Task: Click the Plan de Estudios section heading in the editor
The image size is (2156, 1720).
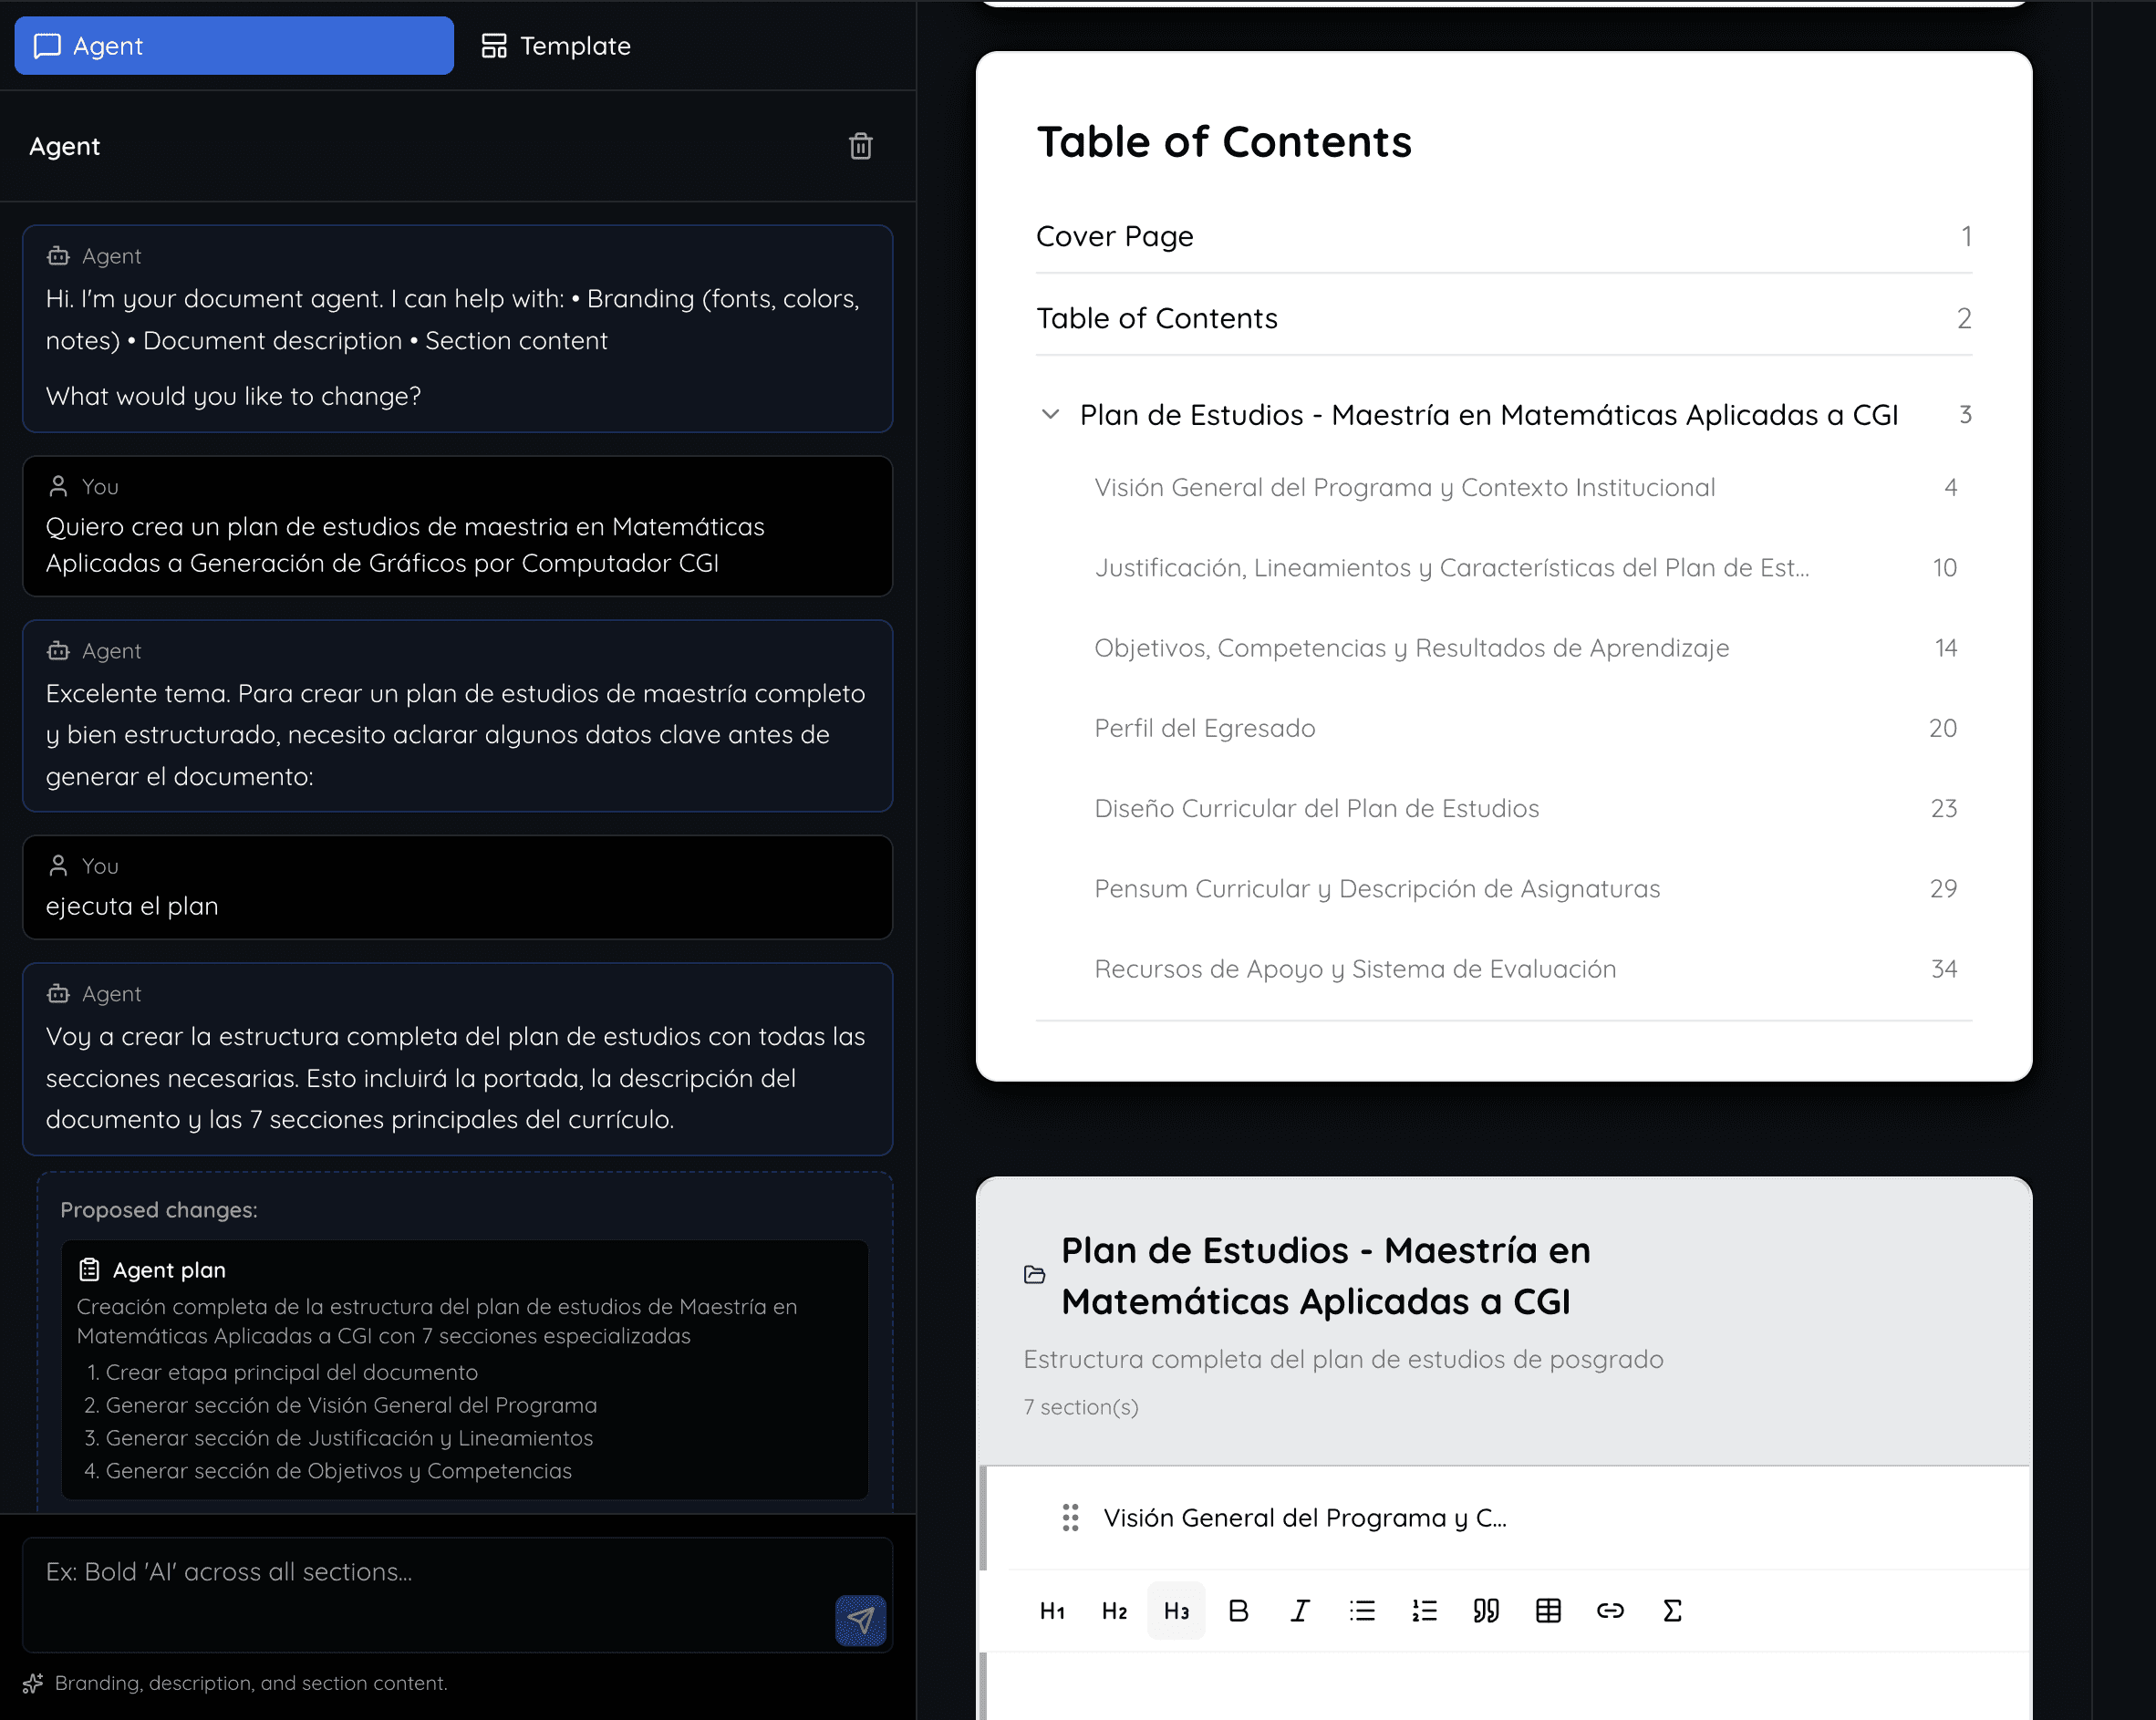Action: 1325,1276
